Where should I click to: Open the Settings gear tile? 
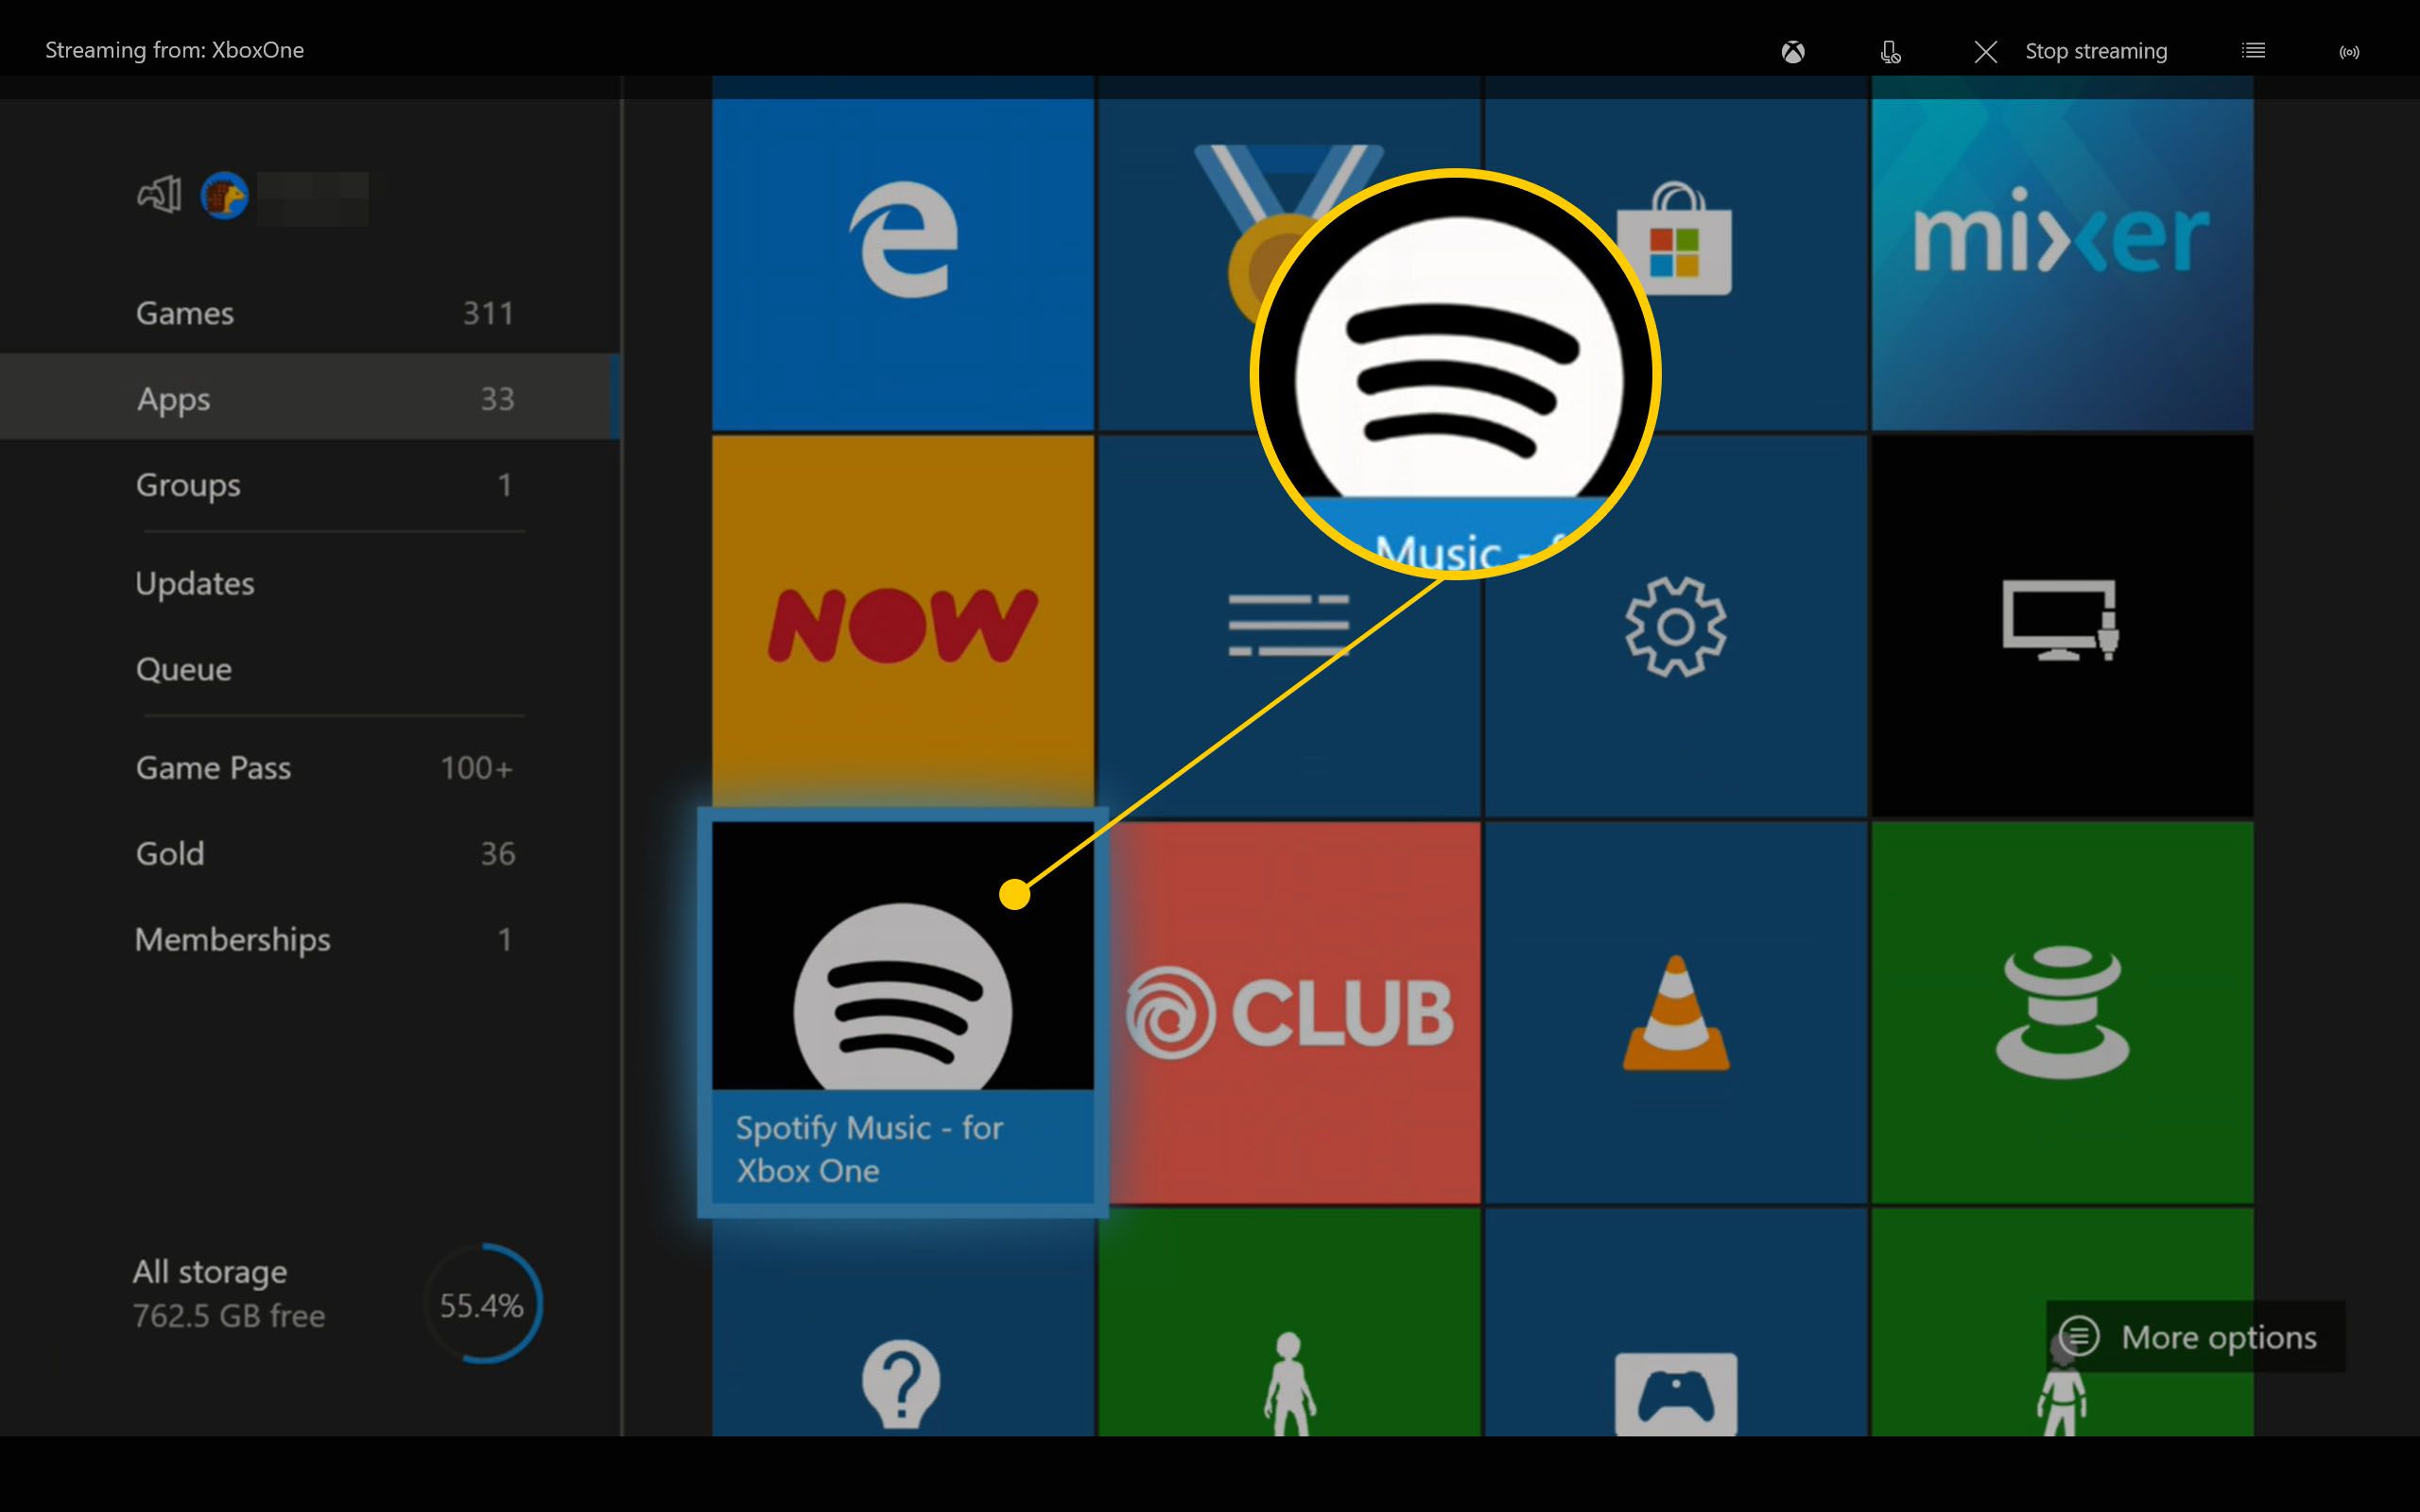tap(1676, 625)
